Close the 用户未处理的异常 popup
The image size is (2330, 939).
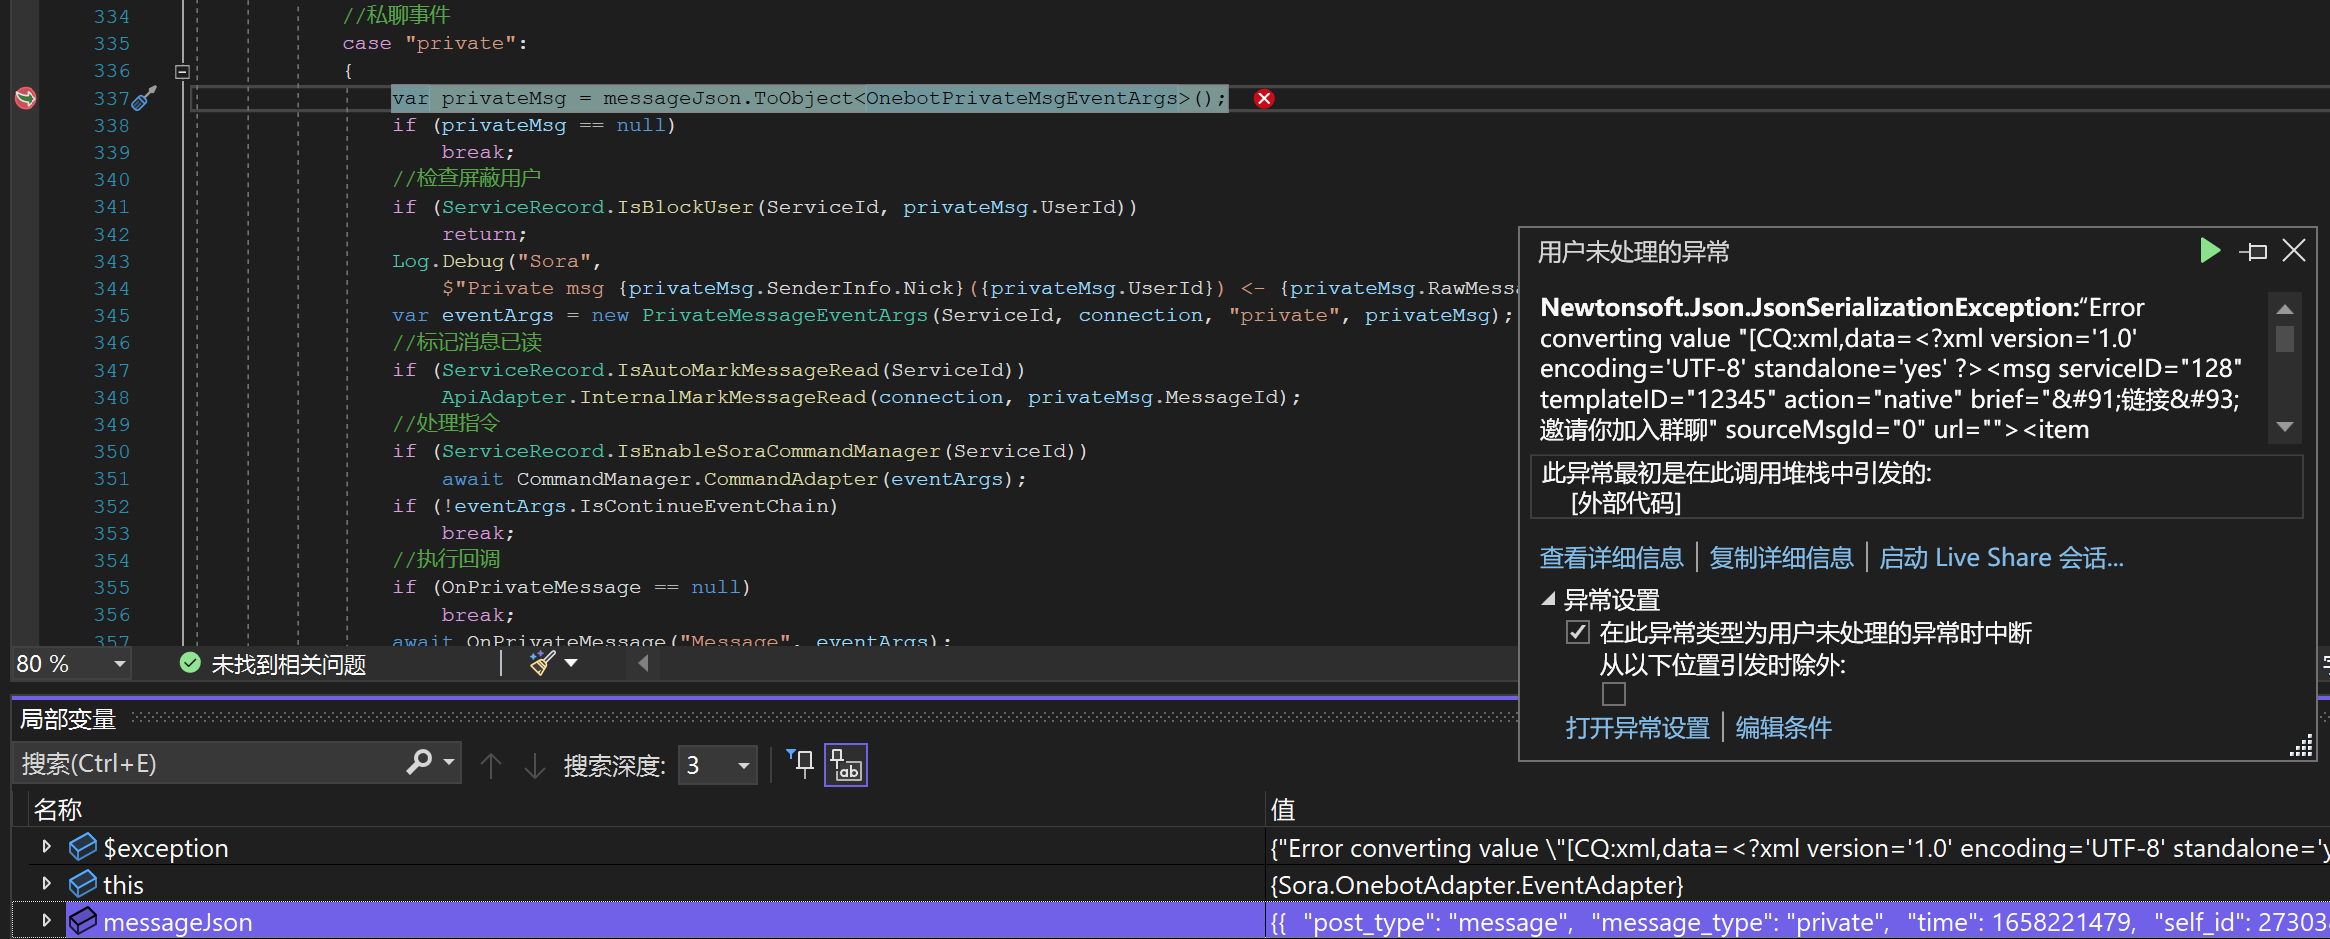(2294, 251)
